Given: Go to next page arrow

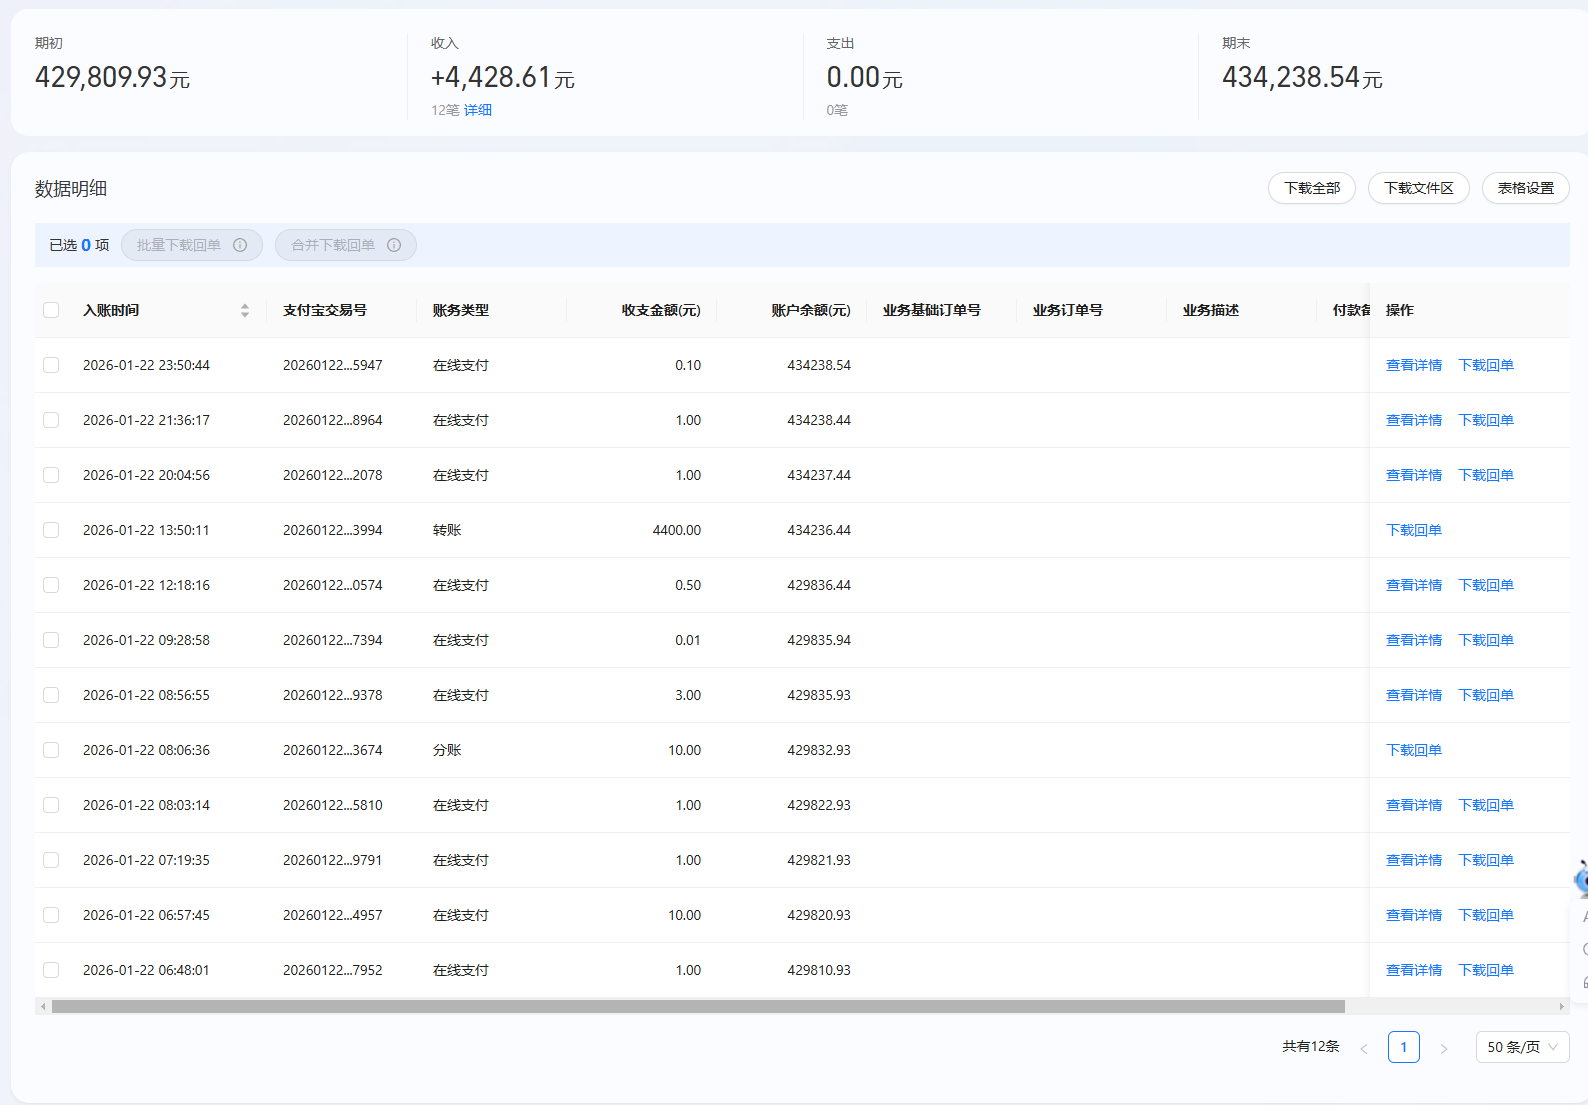Looking at the screenshot, I should pyautogui.click(x=1443, y=1048).
